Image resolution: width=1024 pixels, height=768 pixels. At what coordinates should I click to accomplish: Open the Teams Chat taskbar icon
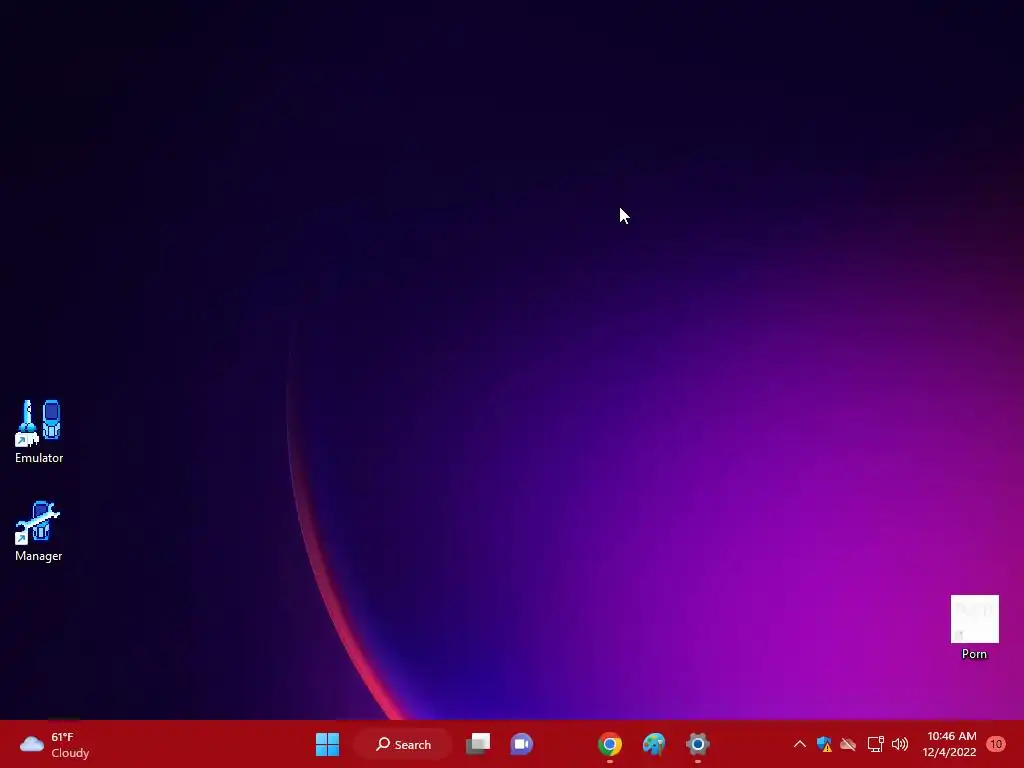521,744
